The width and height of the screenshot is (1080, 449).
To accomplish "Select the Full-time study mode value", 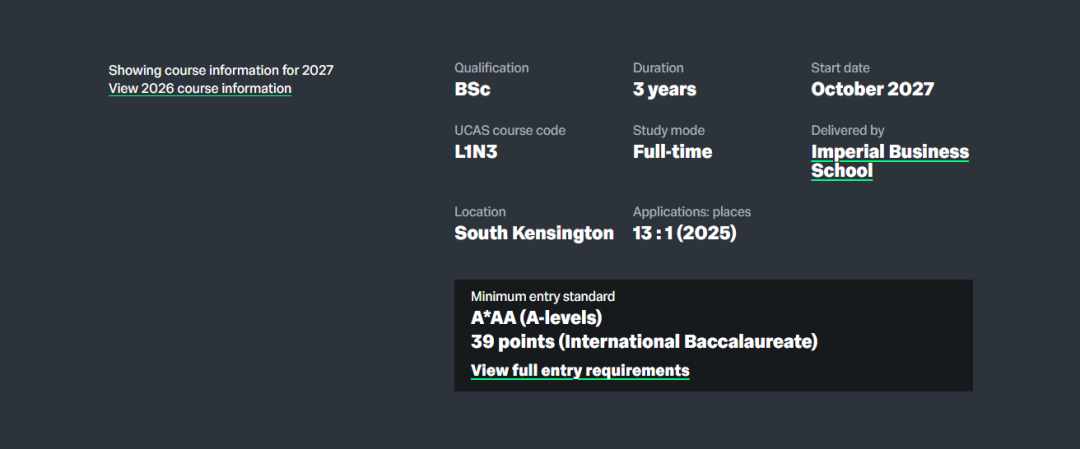I will [x=672, y=152].
